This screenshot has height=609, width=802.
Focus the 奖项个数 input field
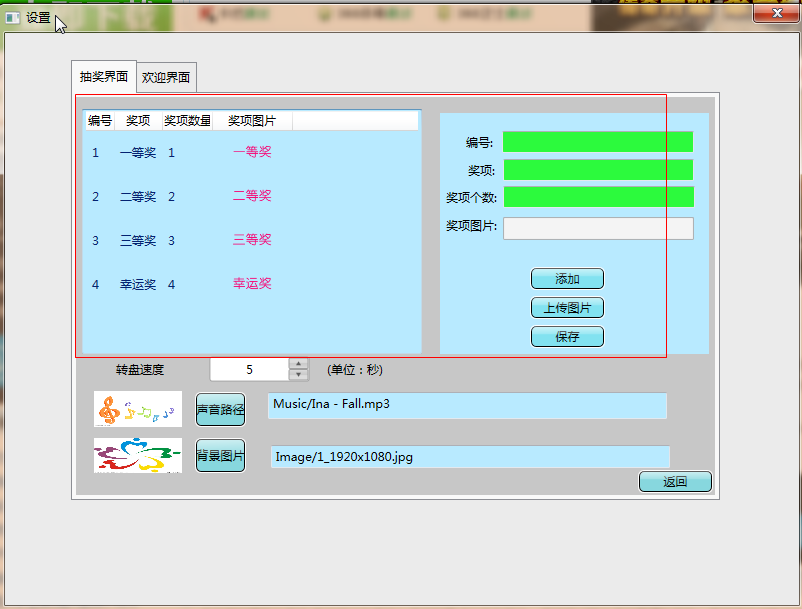tap(598, 197)
